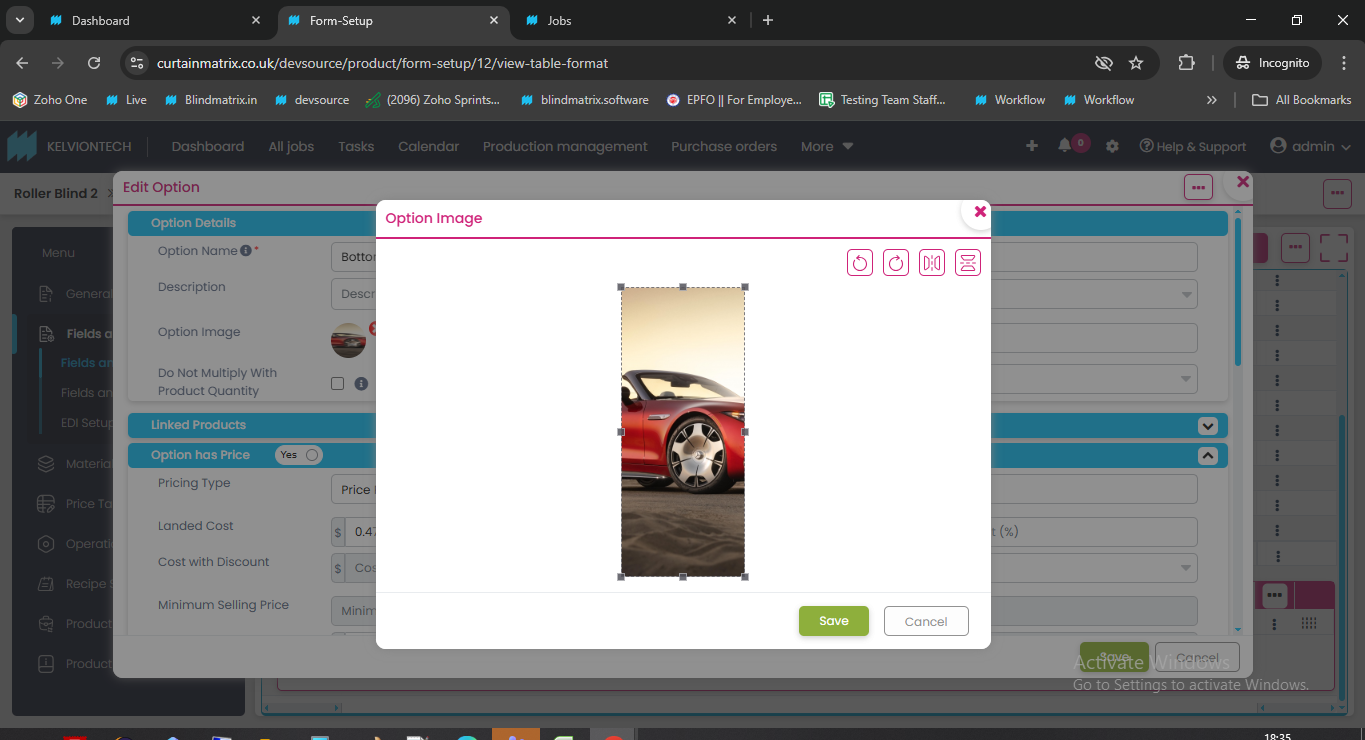
Task: Cancel the Option Image dialog
Action: (x=926, y=621)
